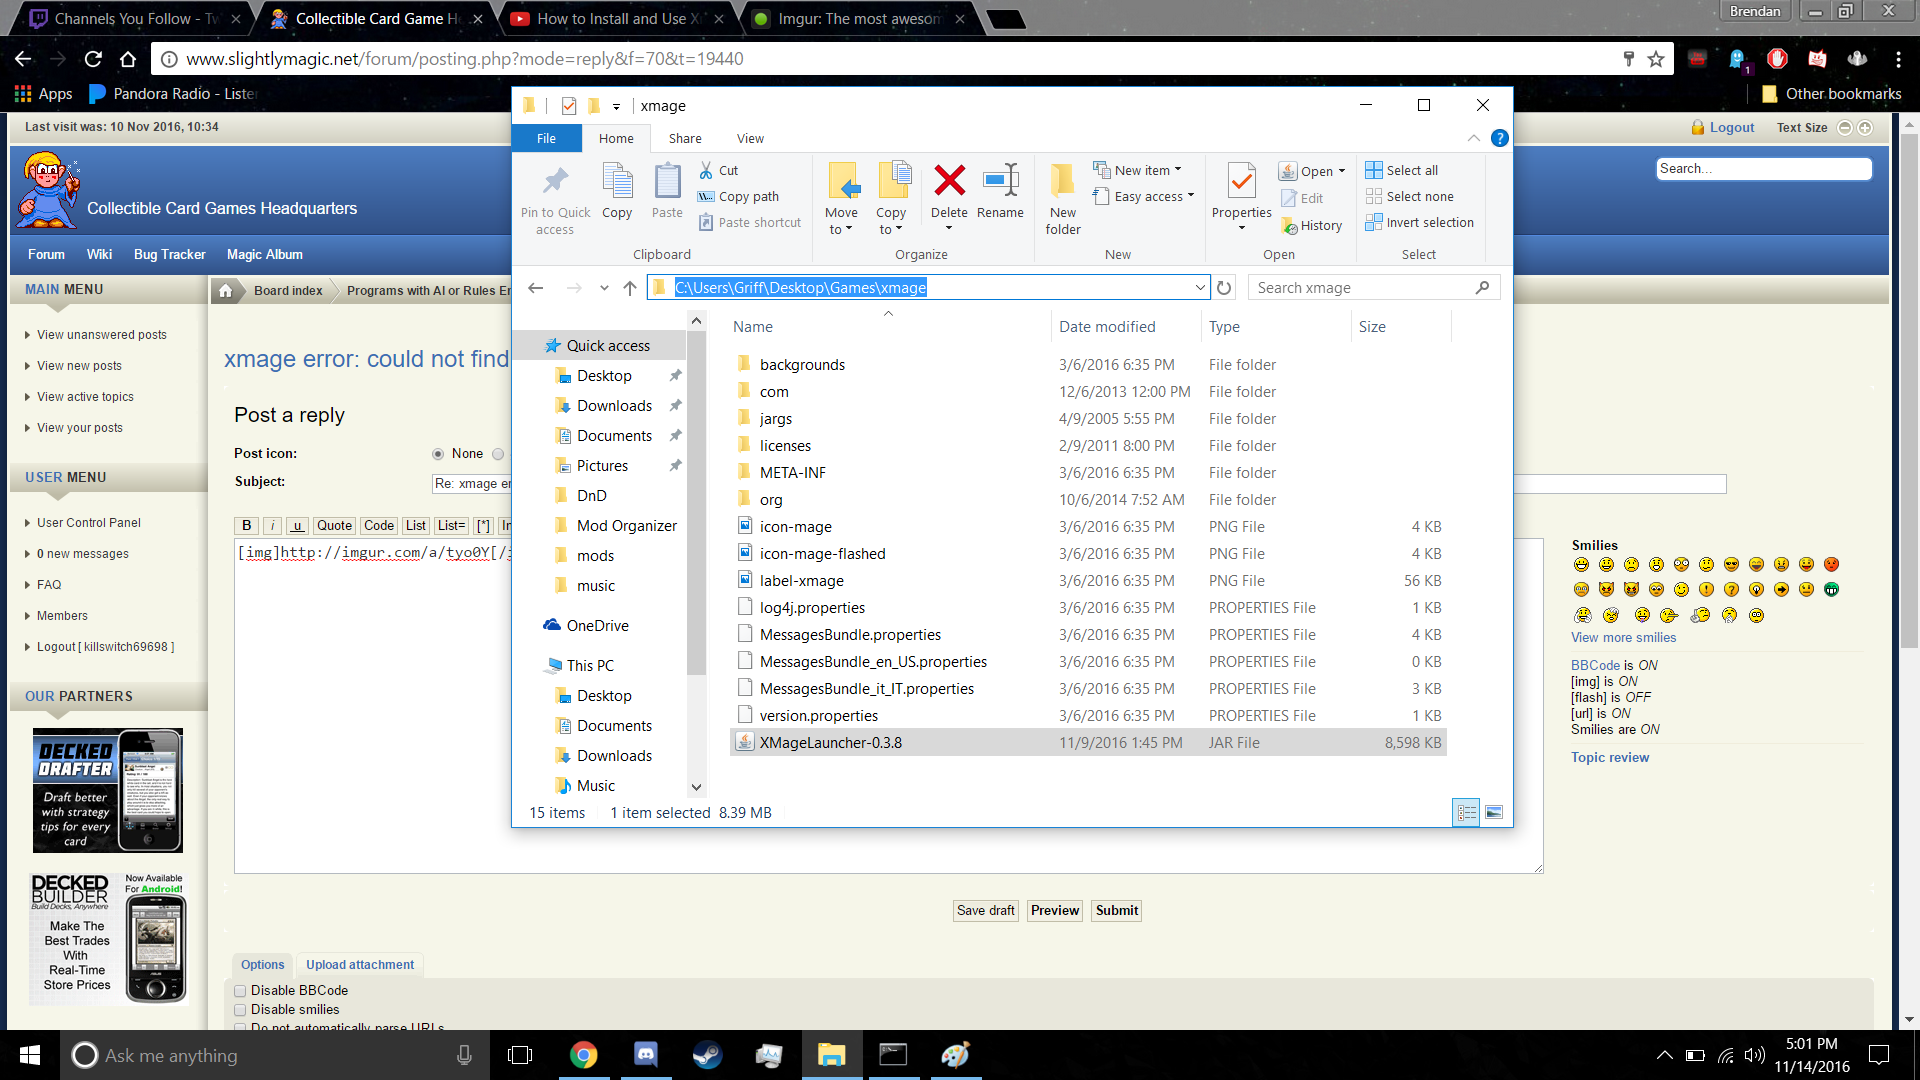Open Steam from the taskbar
Screen dimensions: 1920x1080
click(707, 1055)
